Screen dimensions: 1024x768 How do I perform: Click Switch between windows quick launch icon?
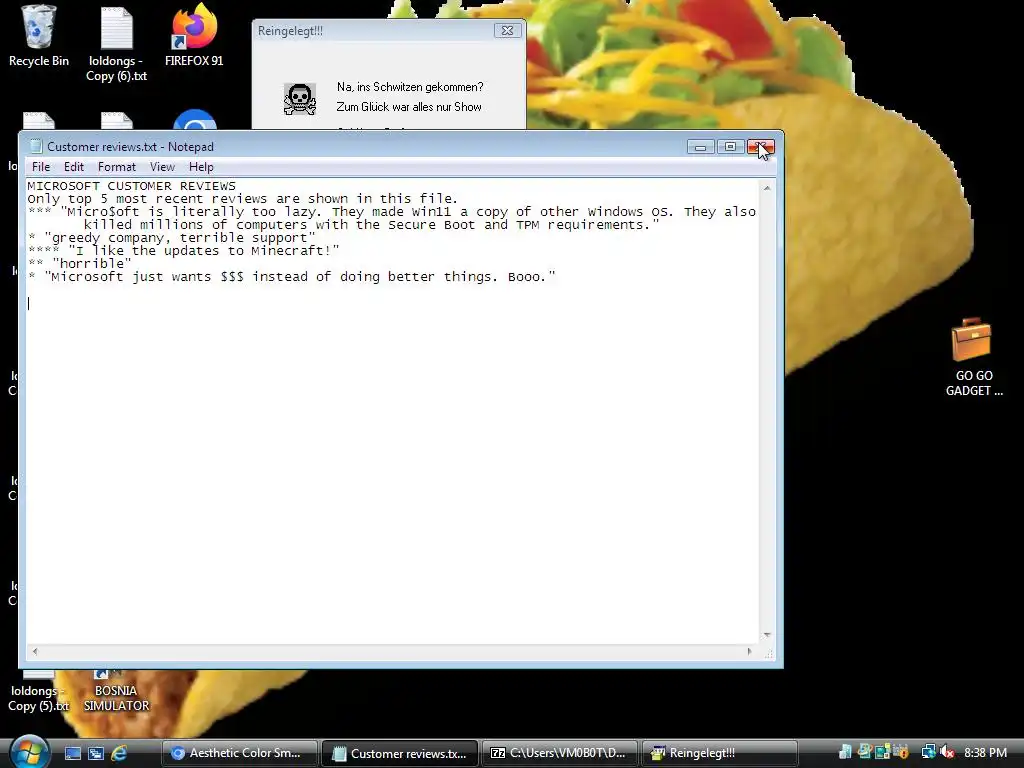point(96,753)
